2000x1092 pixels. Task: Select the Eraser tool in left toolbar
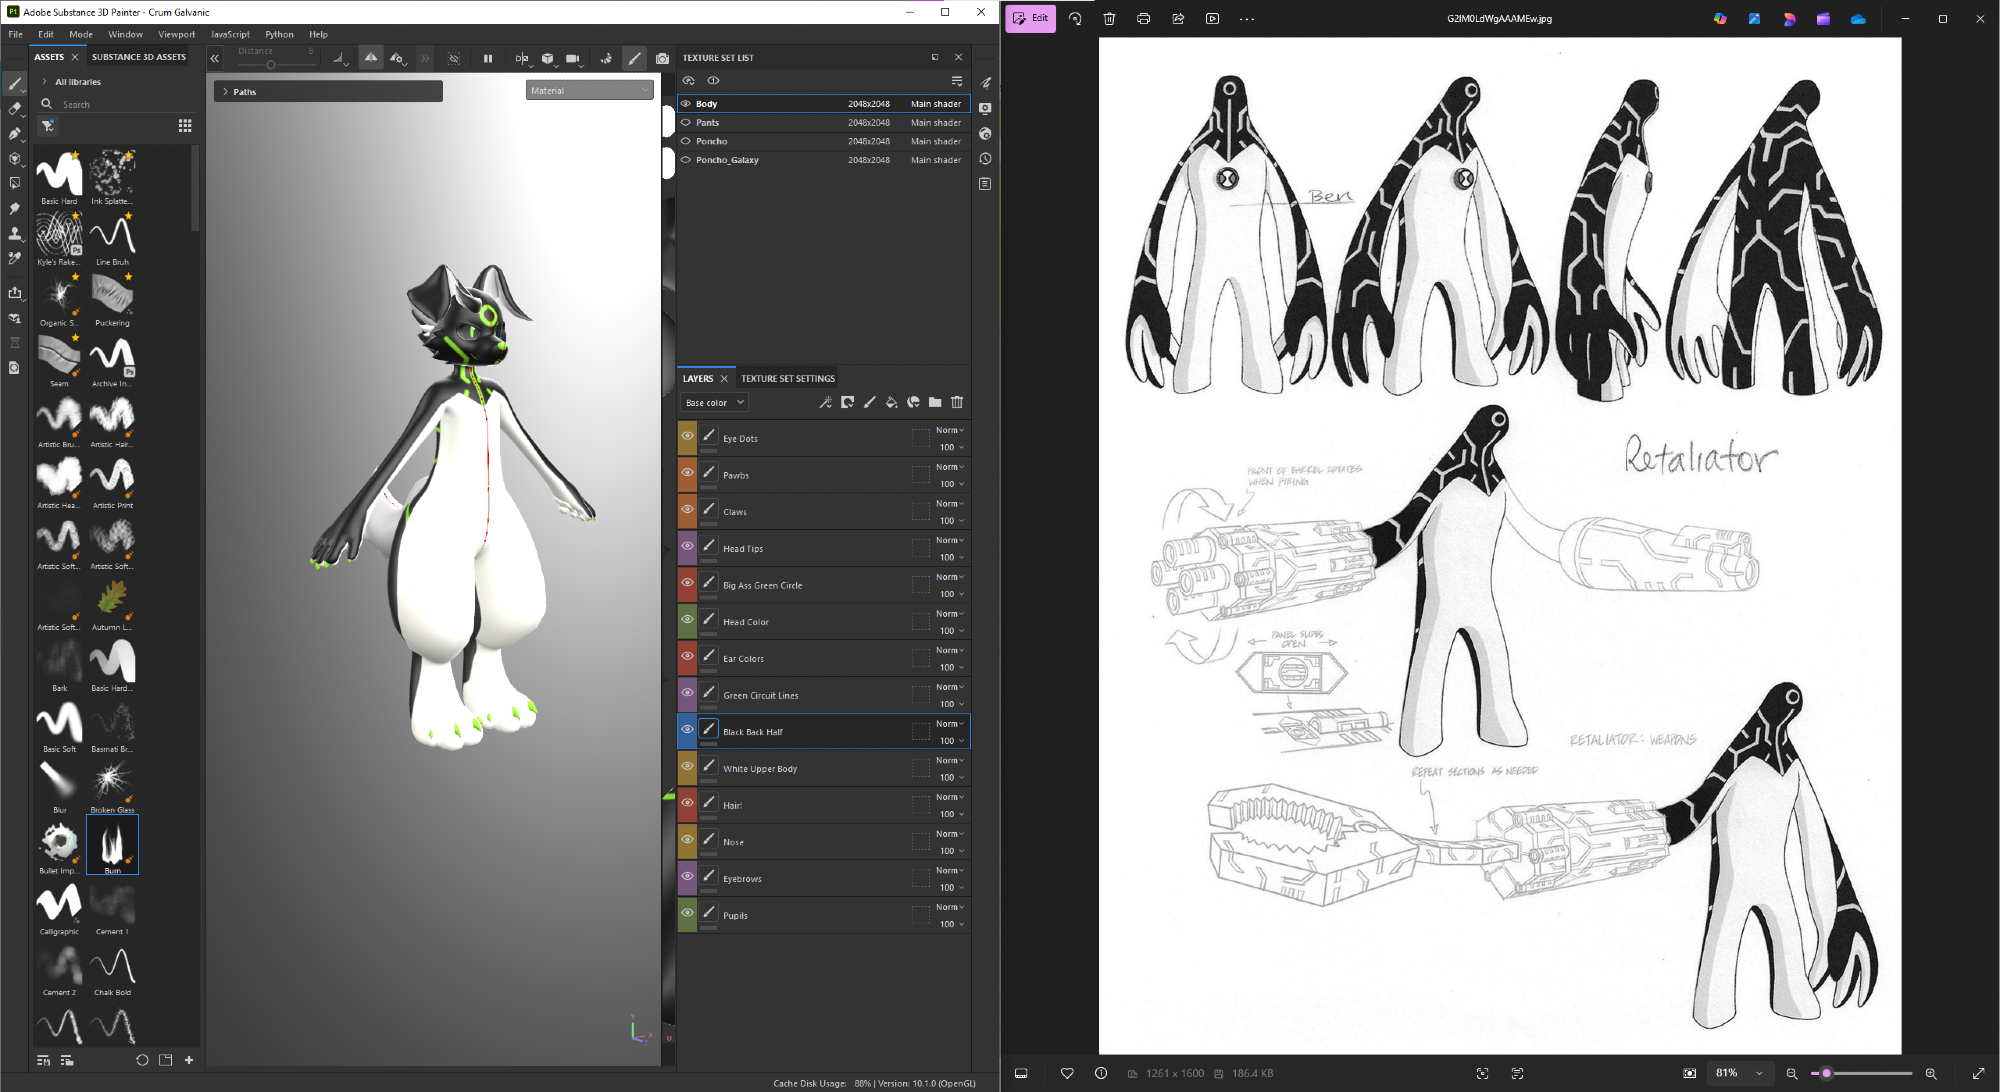click(14, 109)
